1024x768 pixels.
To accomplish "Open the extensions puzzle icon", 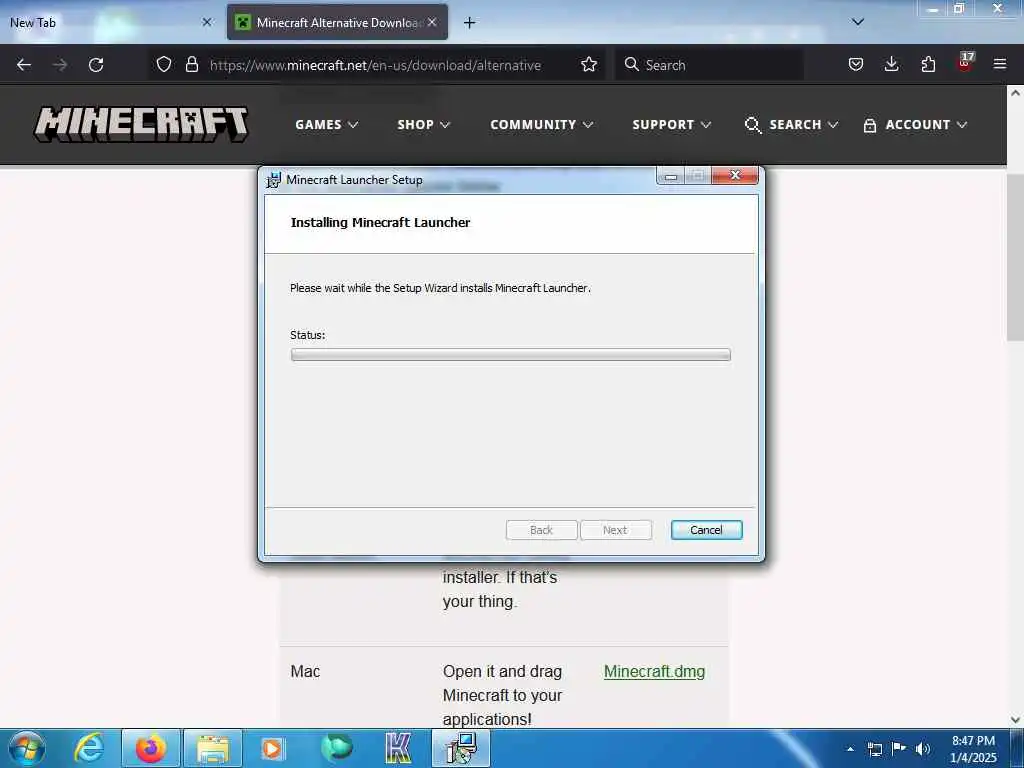I will pos(928,65).
